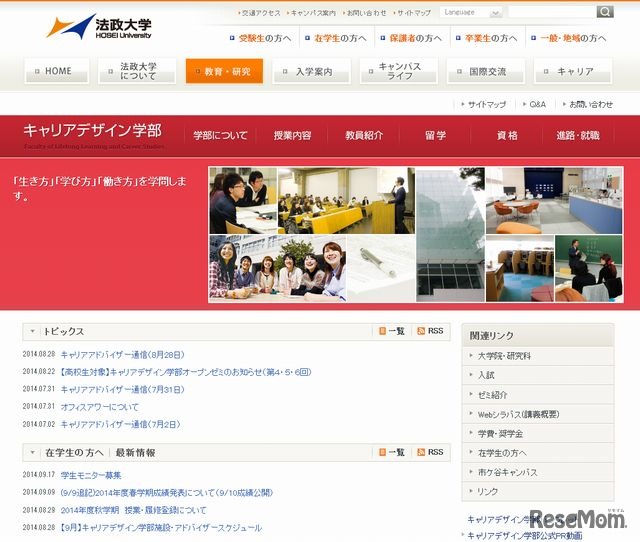This screenshot has height=542, width=640.
Task: Click お問い合わせ in top utility links
Action: 365,13
